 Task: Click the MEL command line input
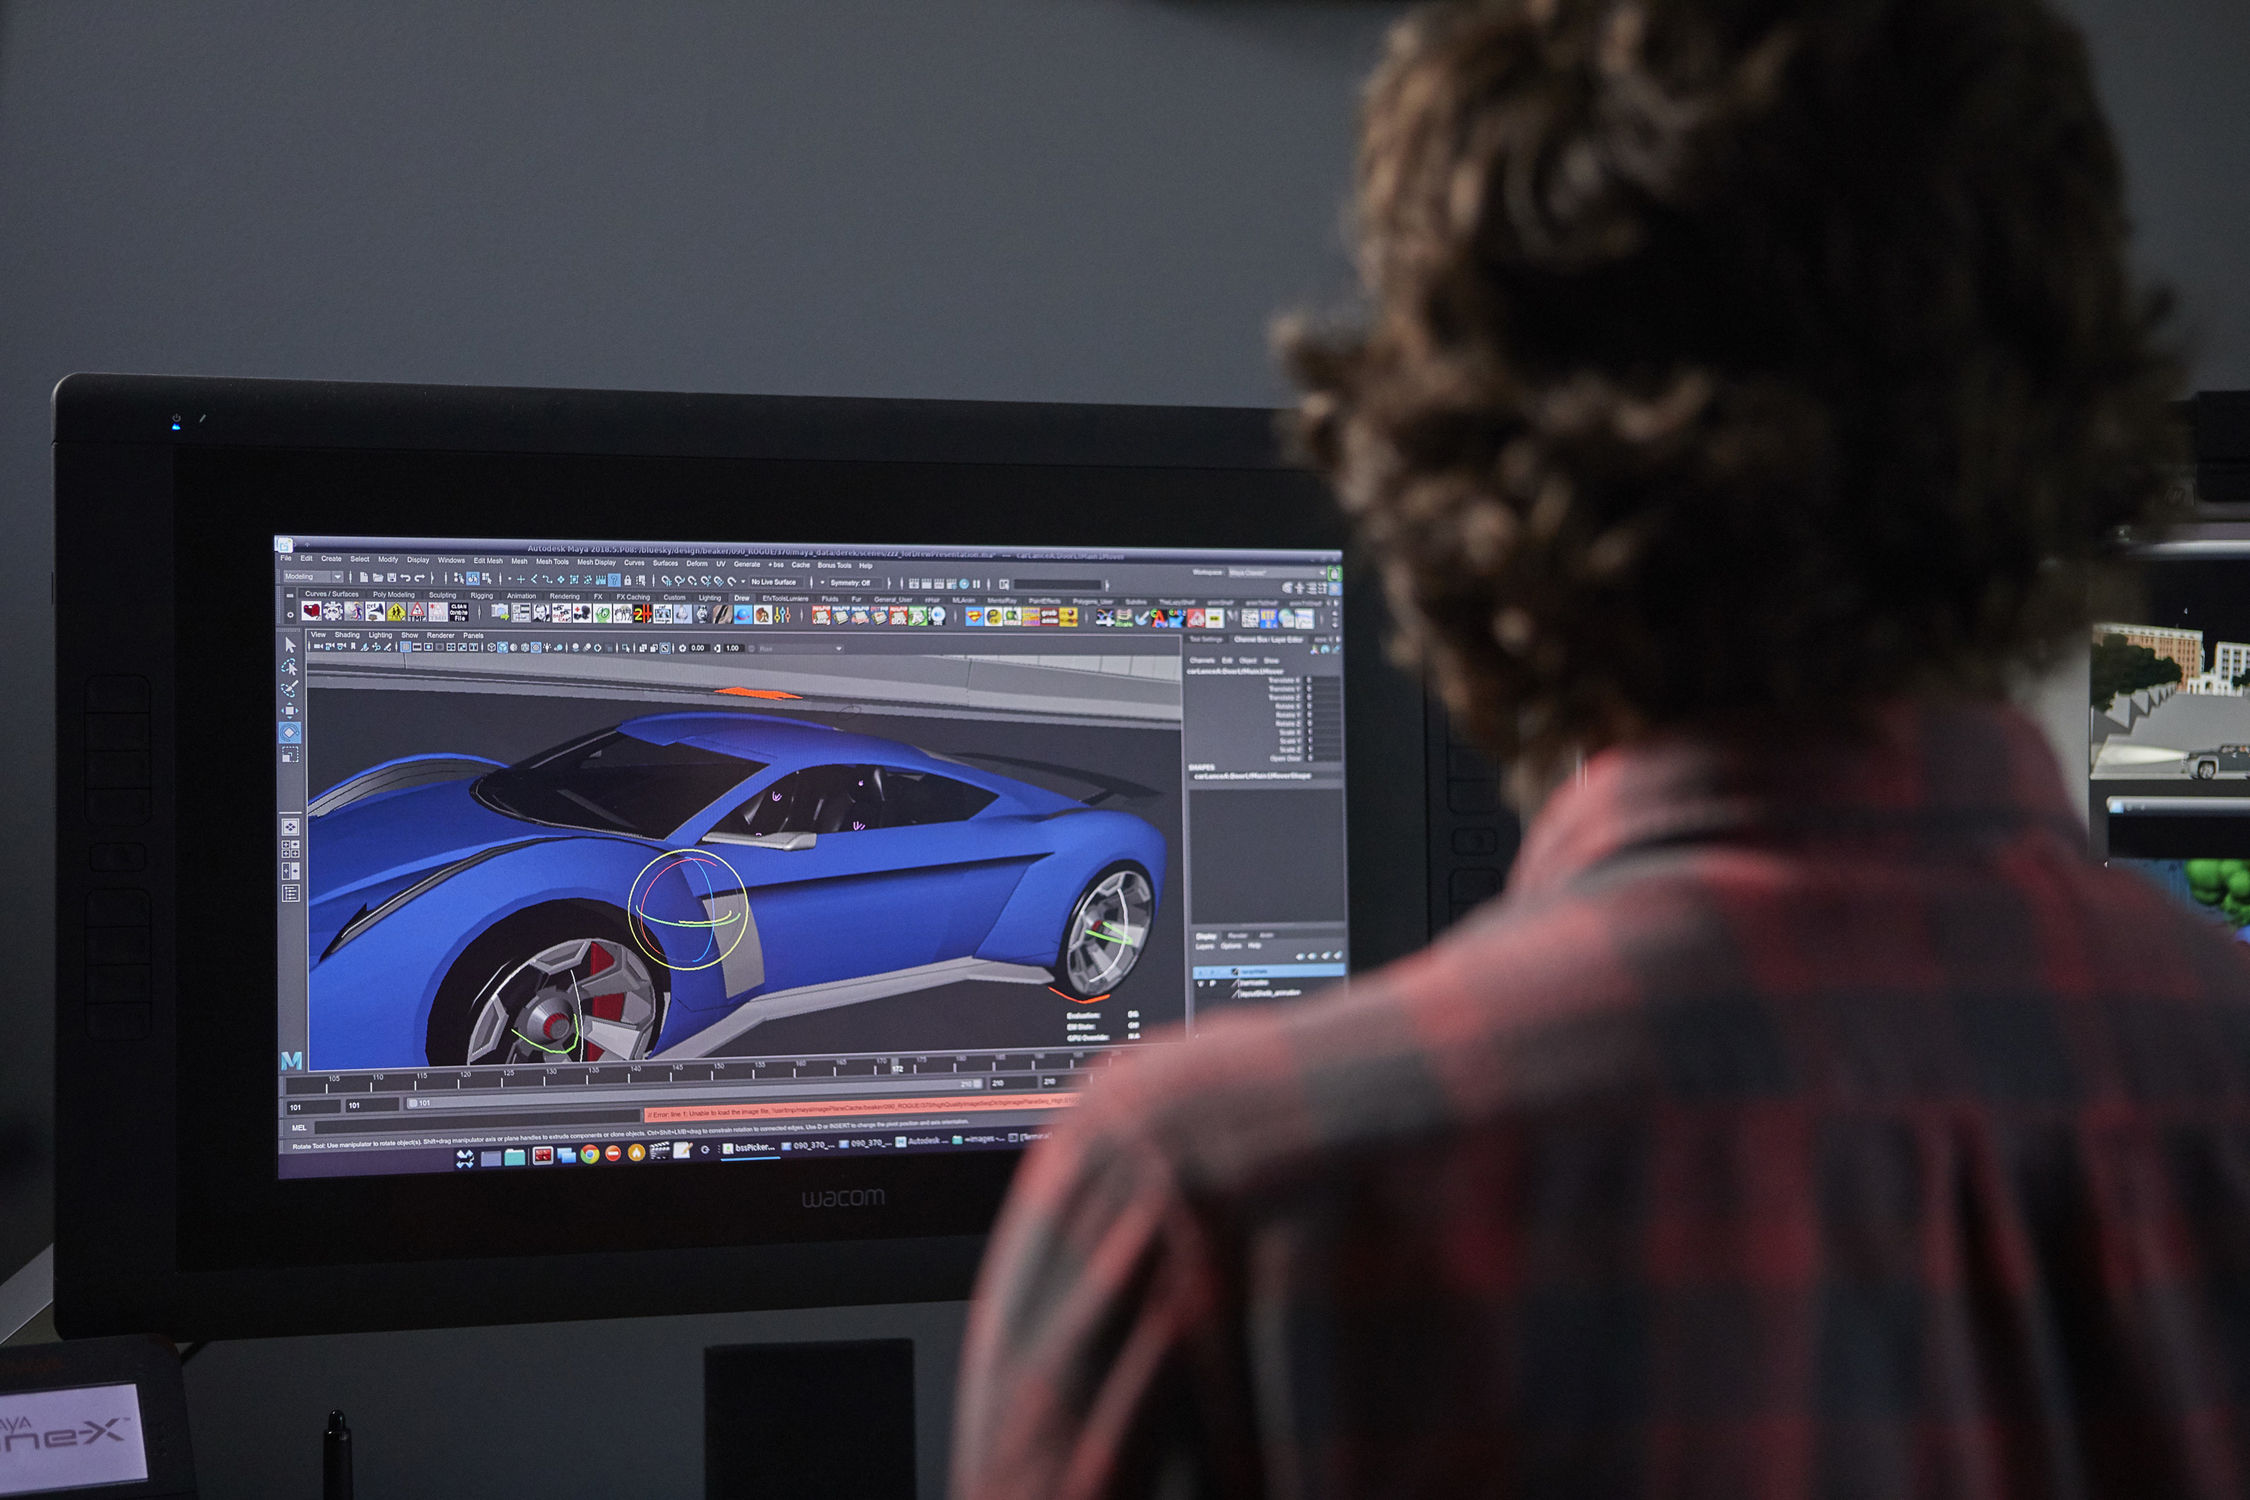(478, 1123)
